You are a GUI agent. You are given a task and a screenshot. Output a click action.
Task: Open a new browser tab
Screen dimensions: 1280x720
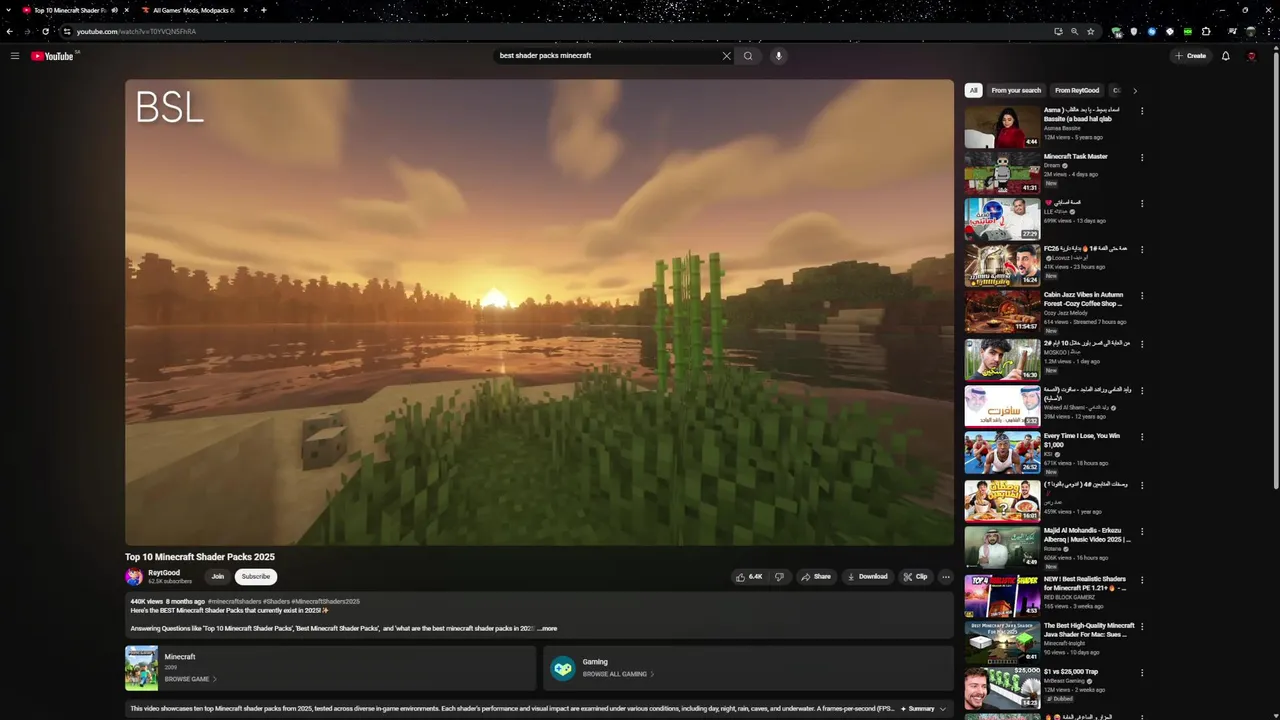tap(263, 10)
